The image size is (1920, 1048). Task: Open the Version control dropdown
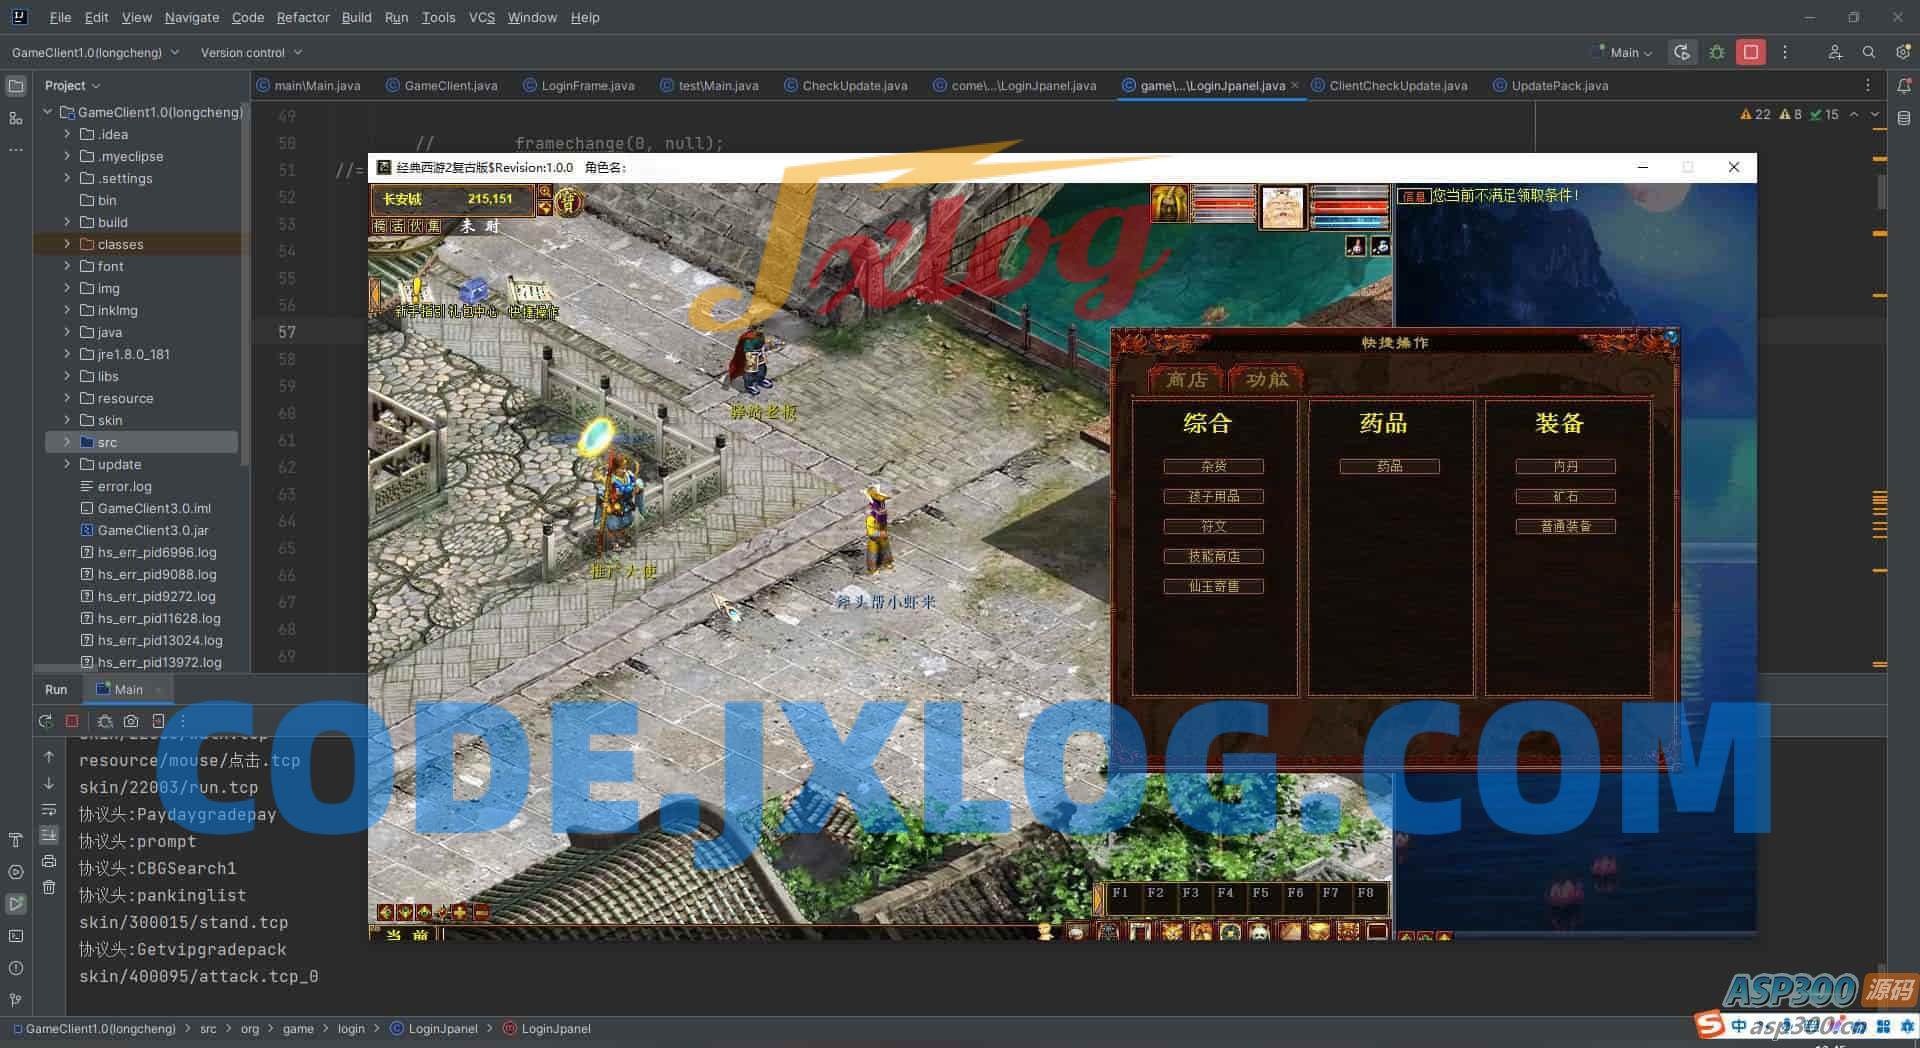pyautogui.click(x=251, y=52)
